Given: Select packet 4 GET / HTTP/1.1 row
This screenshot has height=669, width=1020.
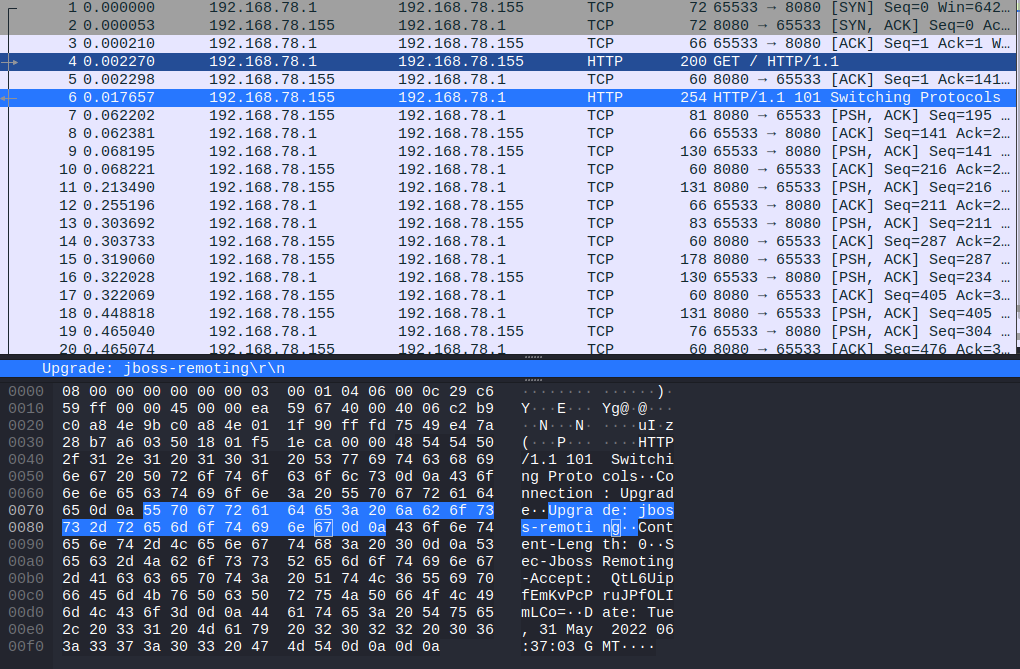Looking at the screenshot, I should coord(500,61).
